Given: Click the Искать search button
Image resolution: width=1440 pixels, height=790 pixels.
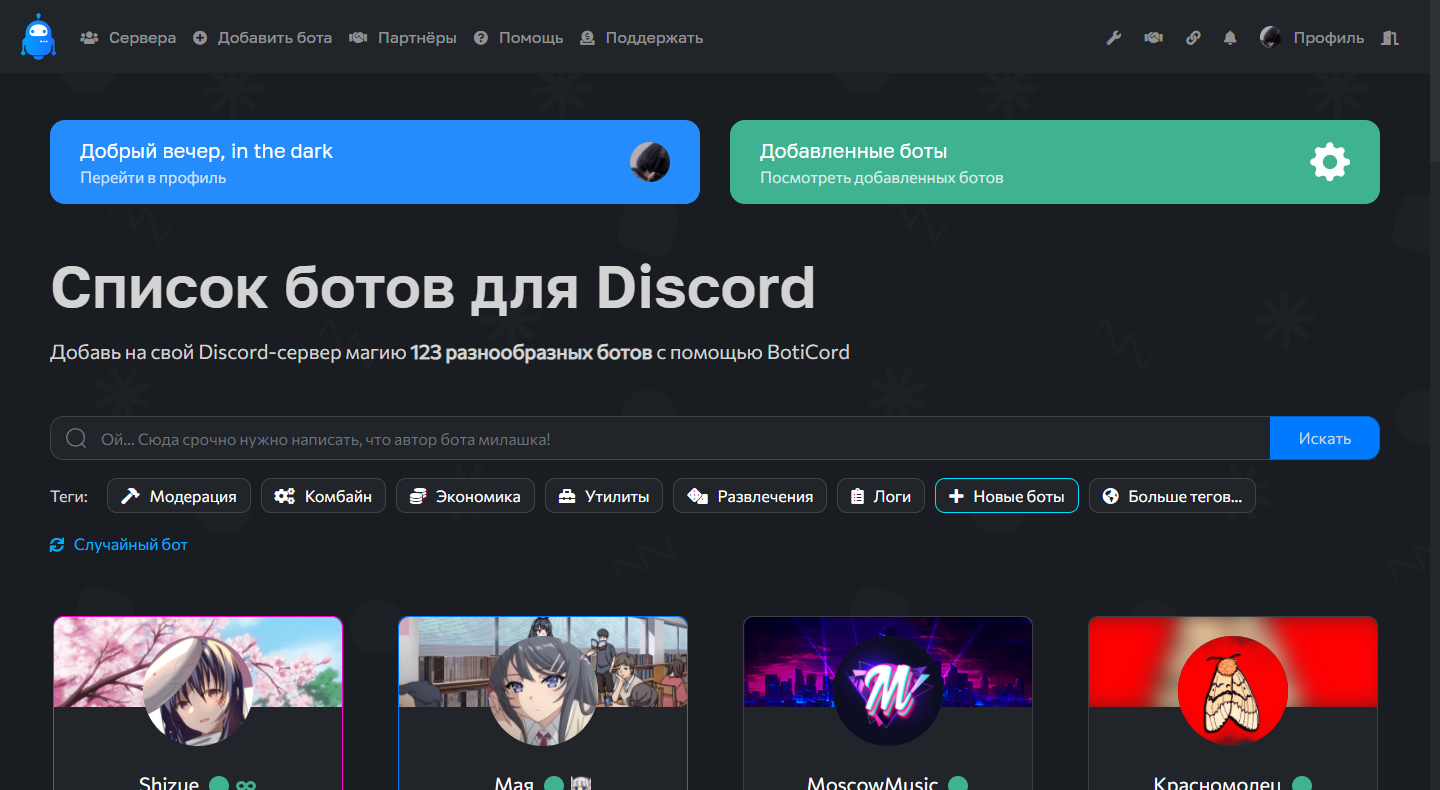Looking at the screenshot, I should coord(1325,438).
